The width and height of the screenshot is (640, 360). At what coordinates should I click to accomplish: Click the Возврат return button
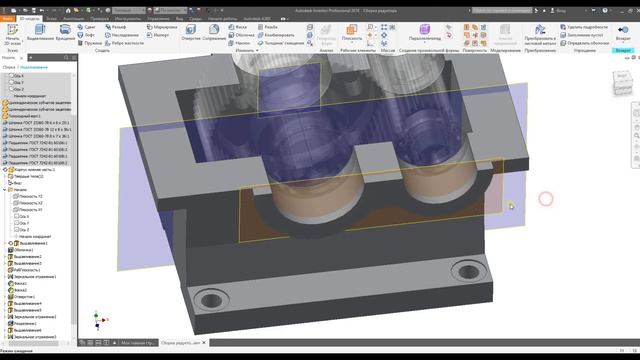point(623,33)
